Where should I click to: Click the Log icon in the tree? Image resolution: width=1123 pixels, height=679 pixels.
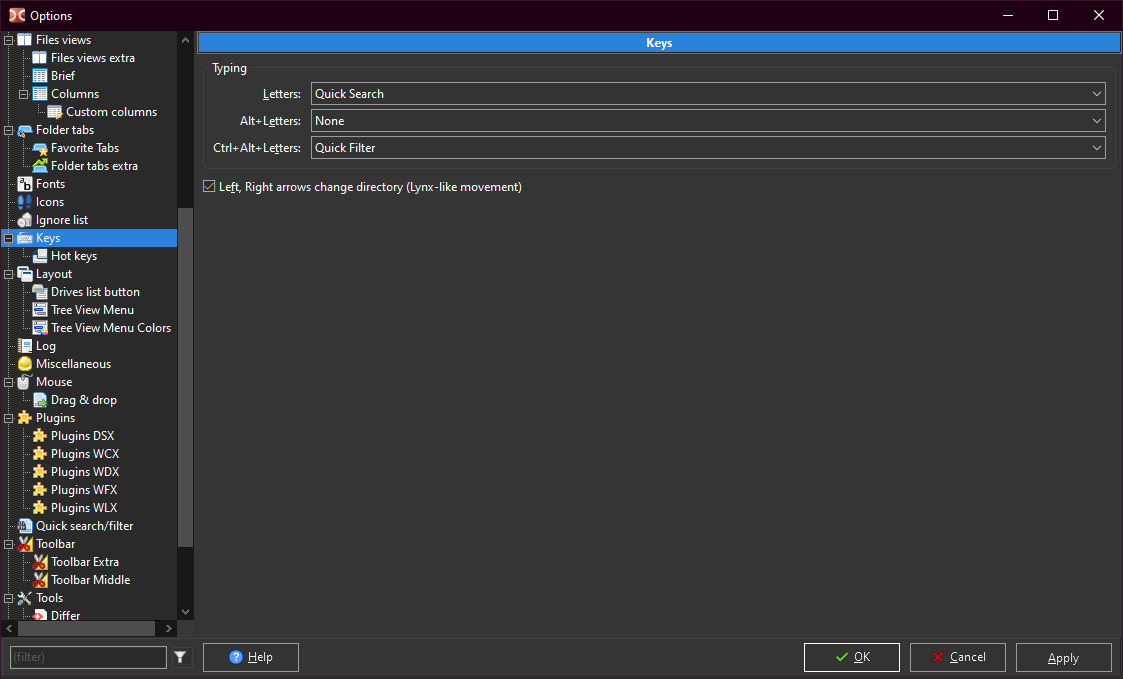click(25, 346)
